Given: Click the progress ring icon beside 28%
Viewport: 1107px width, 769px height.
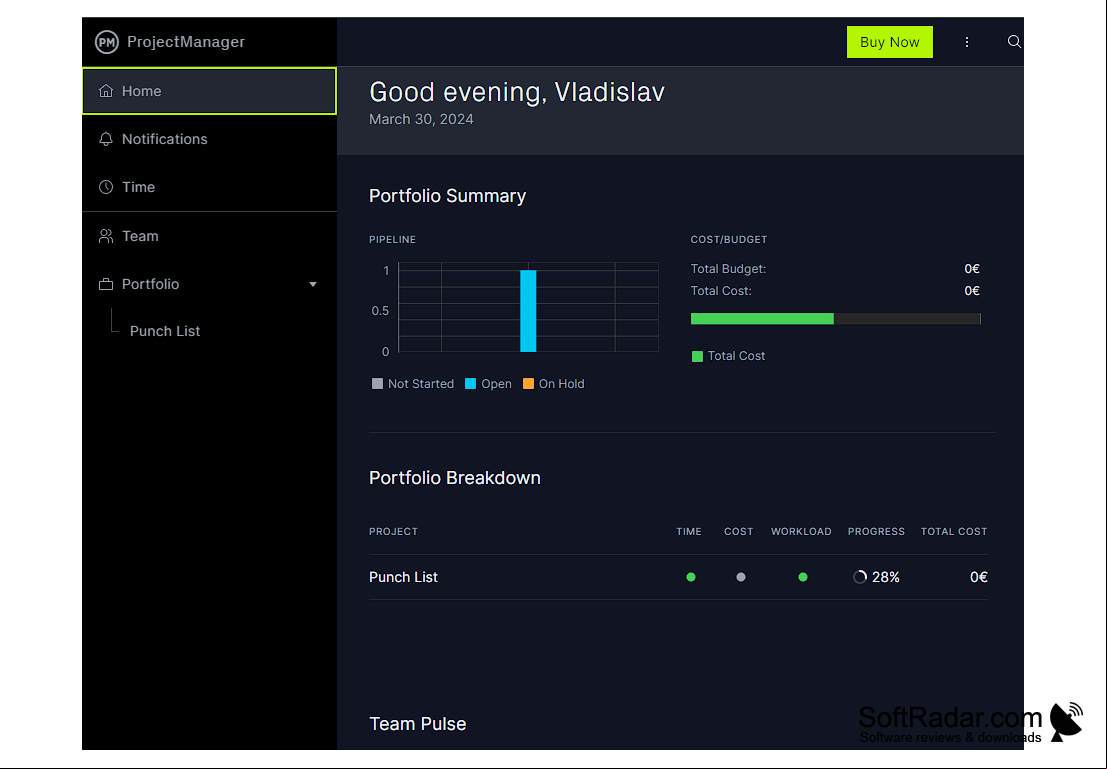Looking at the screenshot, I should 859,577.
